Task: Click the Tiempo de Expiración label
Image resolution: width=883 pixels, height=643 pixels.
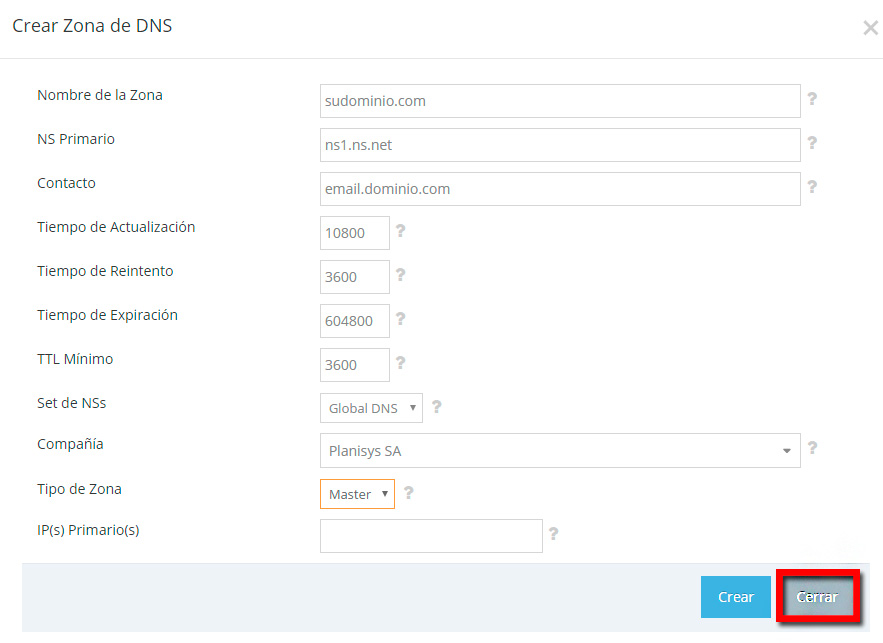Action: click(x=108, y=315)
